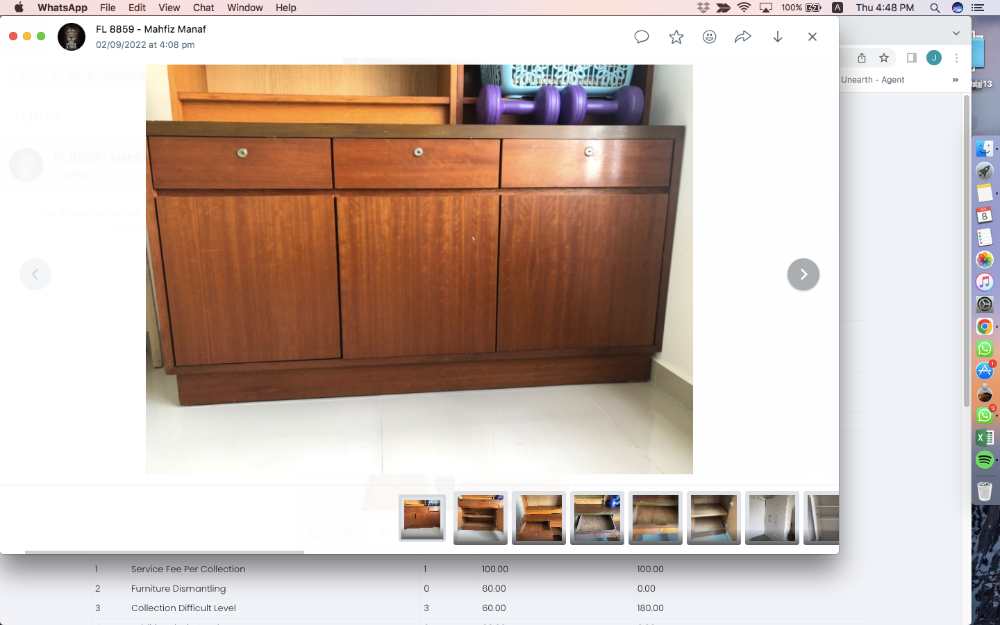
Task: Star this photo message
Action: coord(676,37)
